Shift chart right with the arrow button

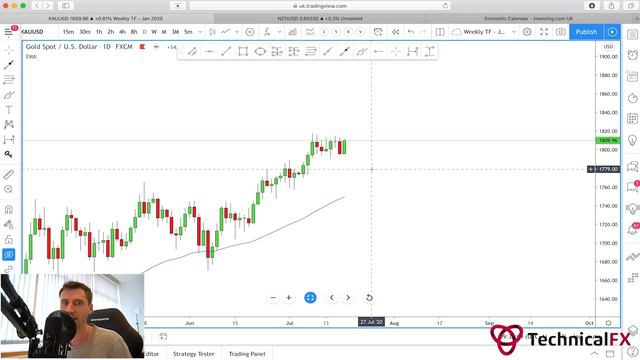(348, 298)
